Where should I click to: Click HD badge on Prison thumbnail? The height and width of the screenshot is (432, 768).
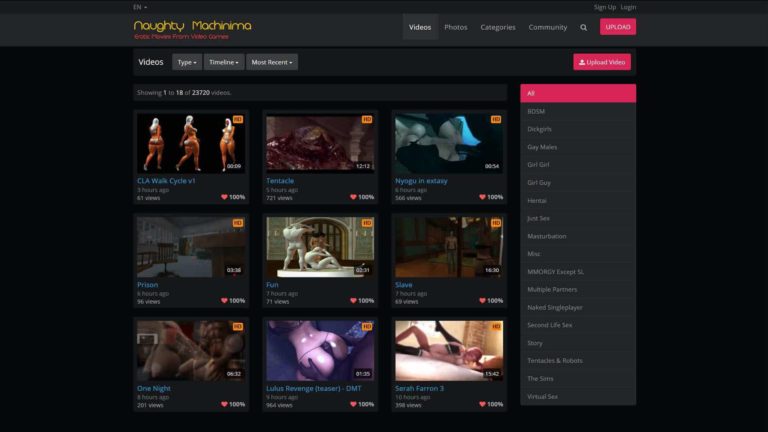point(238,223)
